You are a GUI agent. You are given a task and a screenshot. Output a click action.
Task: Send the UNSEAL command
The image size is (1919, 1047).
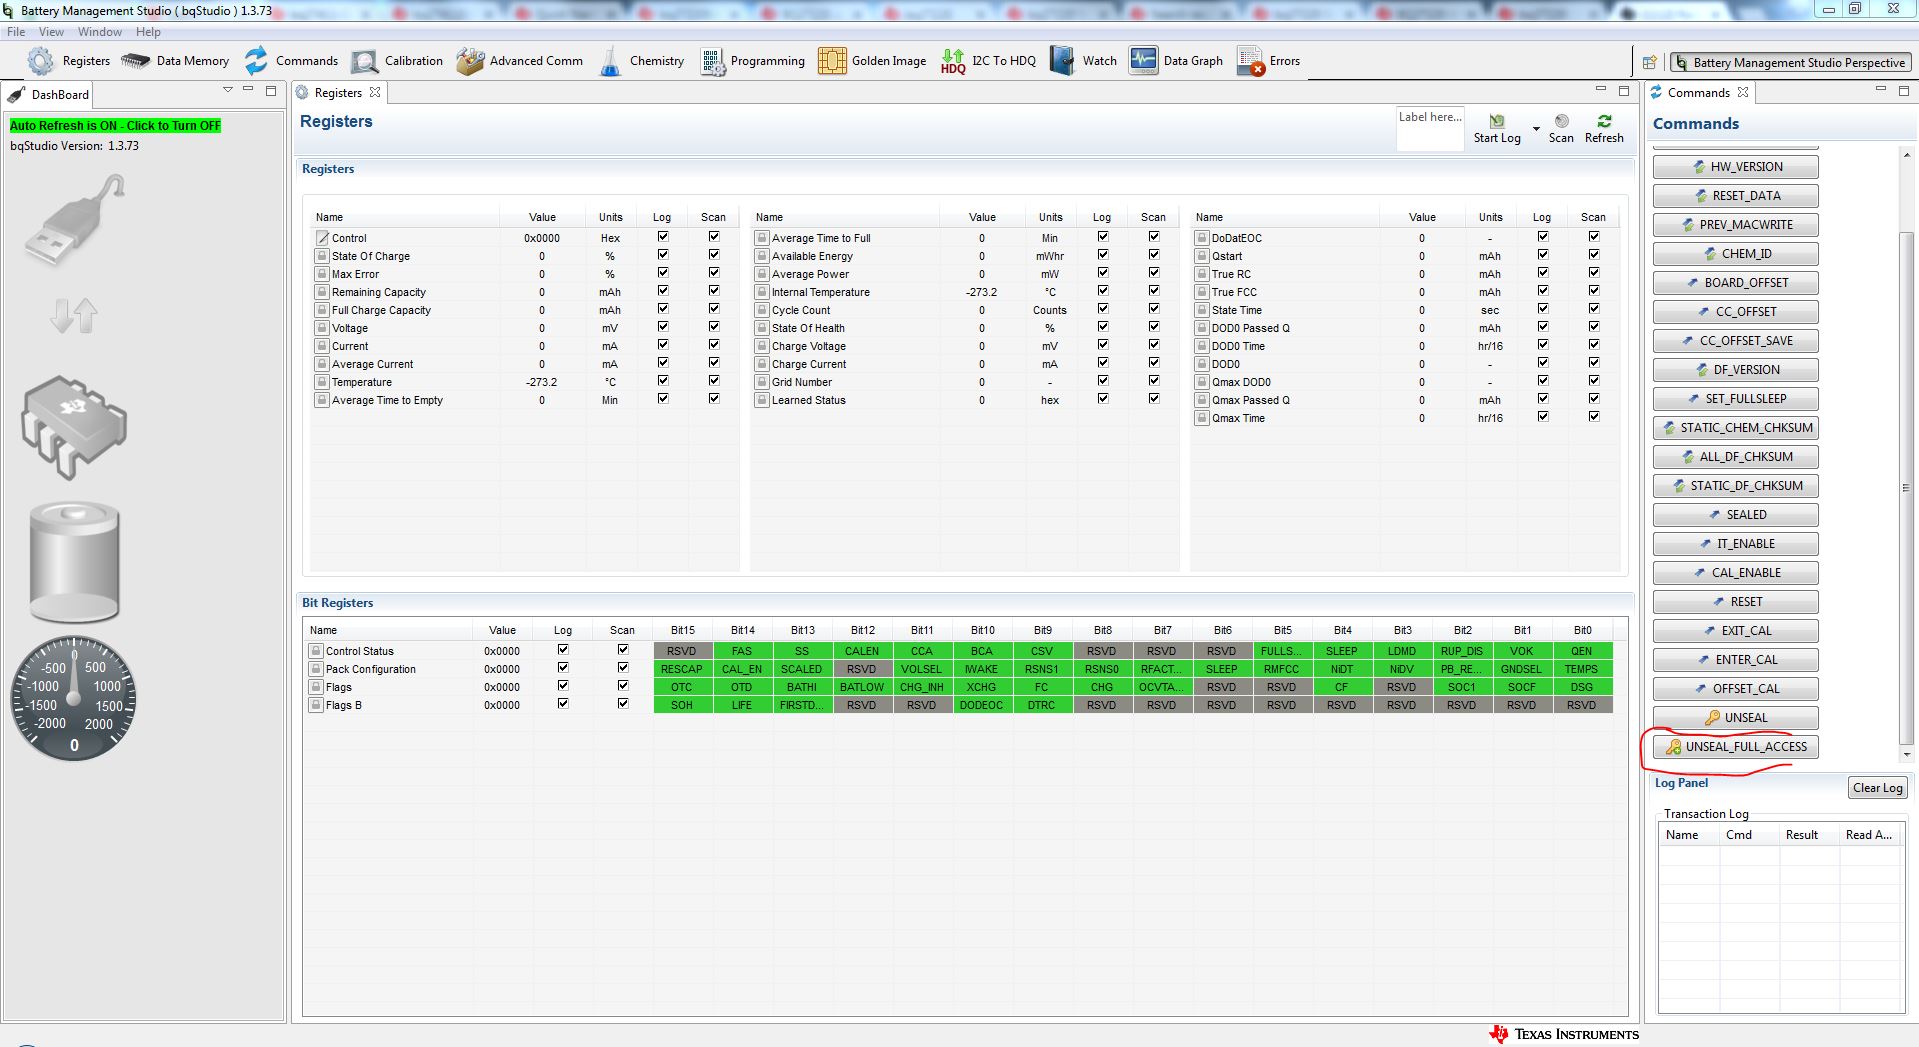click(x=1736, y=718)
